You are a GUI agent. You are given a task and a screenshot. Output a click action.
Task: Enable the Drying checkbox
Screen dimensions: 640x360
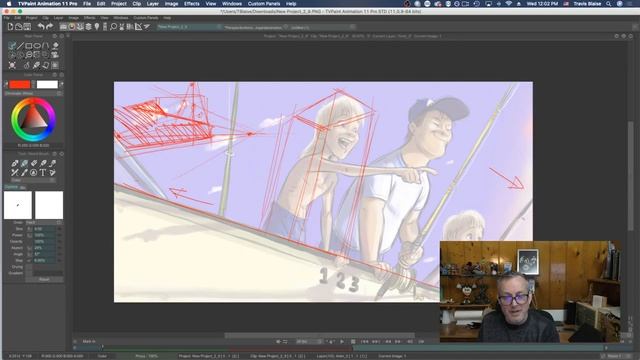29,267
